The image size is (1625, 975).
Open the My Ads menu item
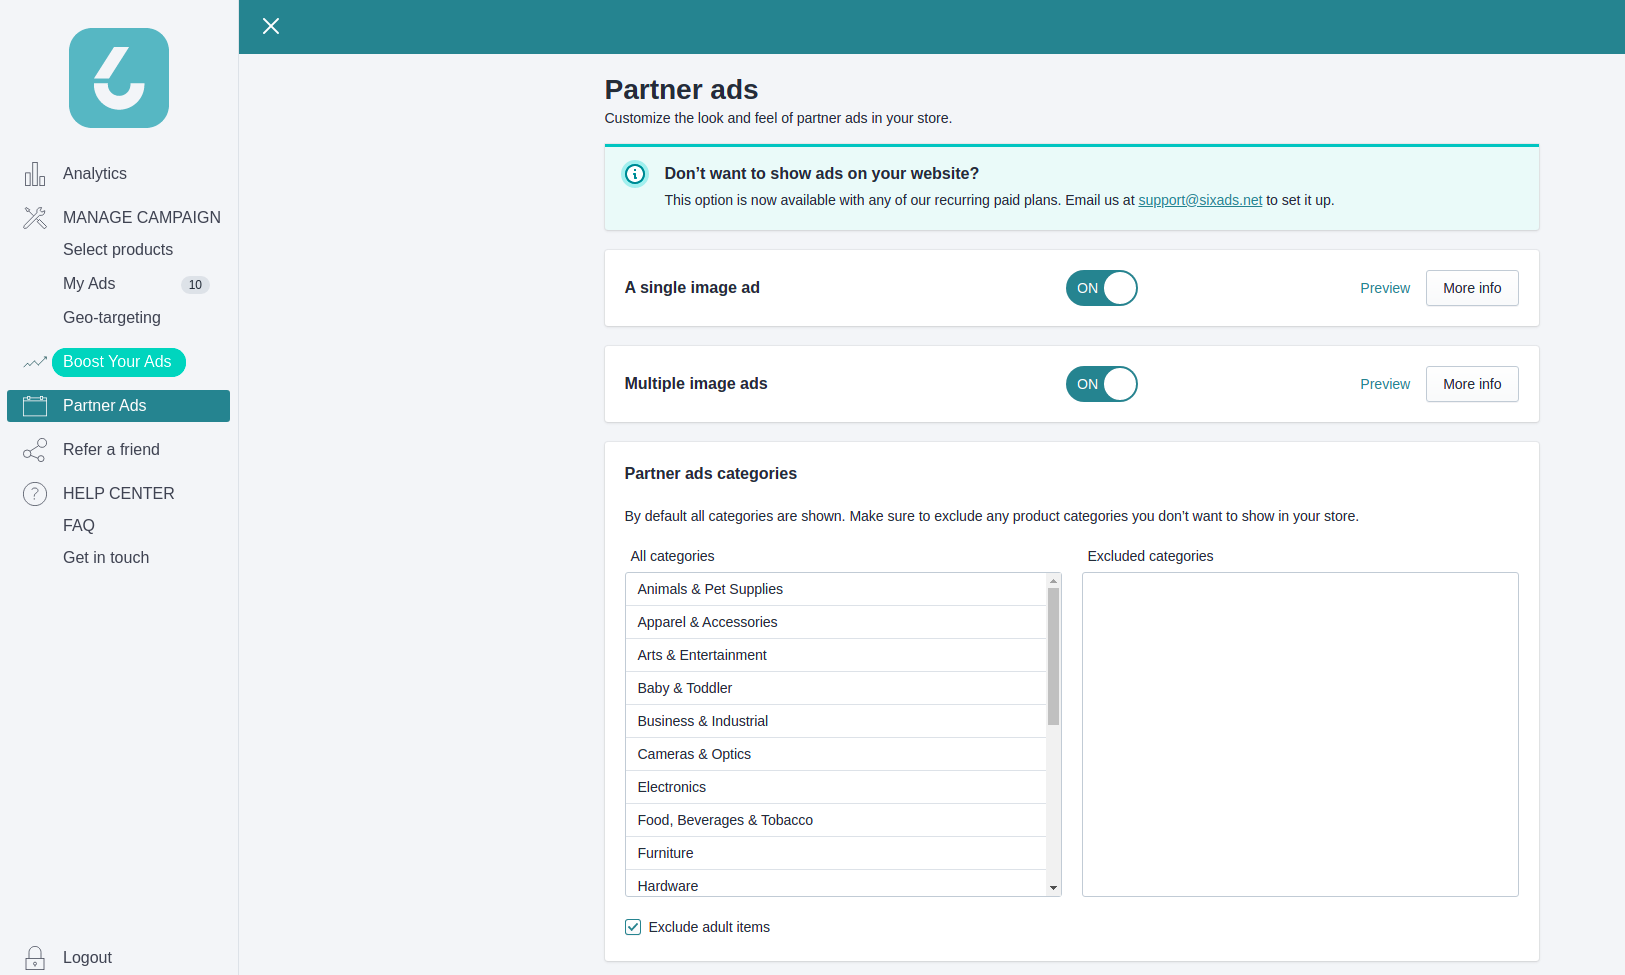coord(89,284)
